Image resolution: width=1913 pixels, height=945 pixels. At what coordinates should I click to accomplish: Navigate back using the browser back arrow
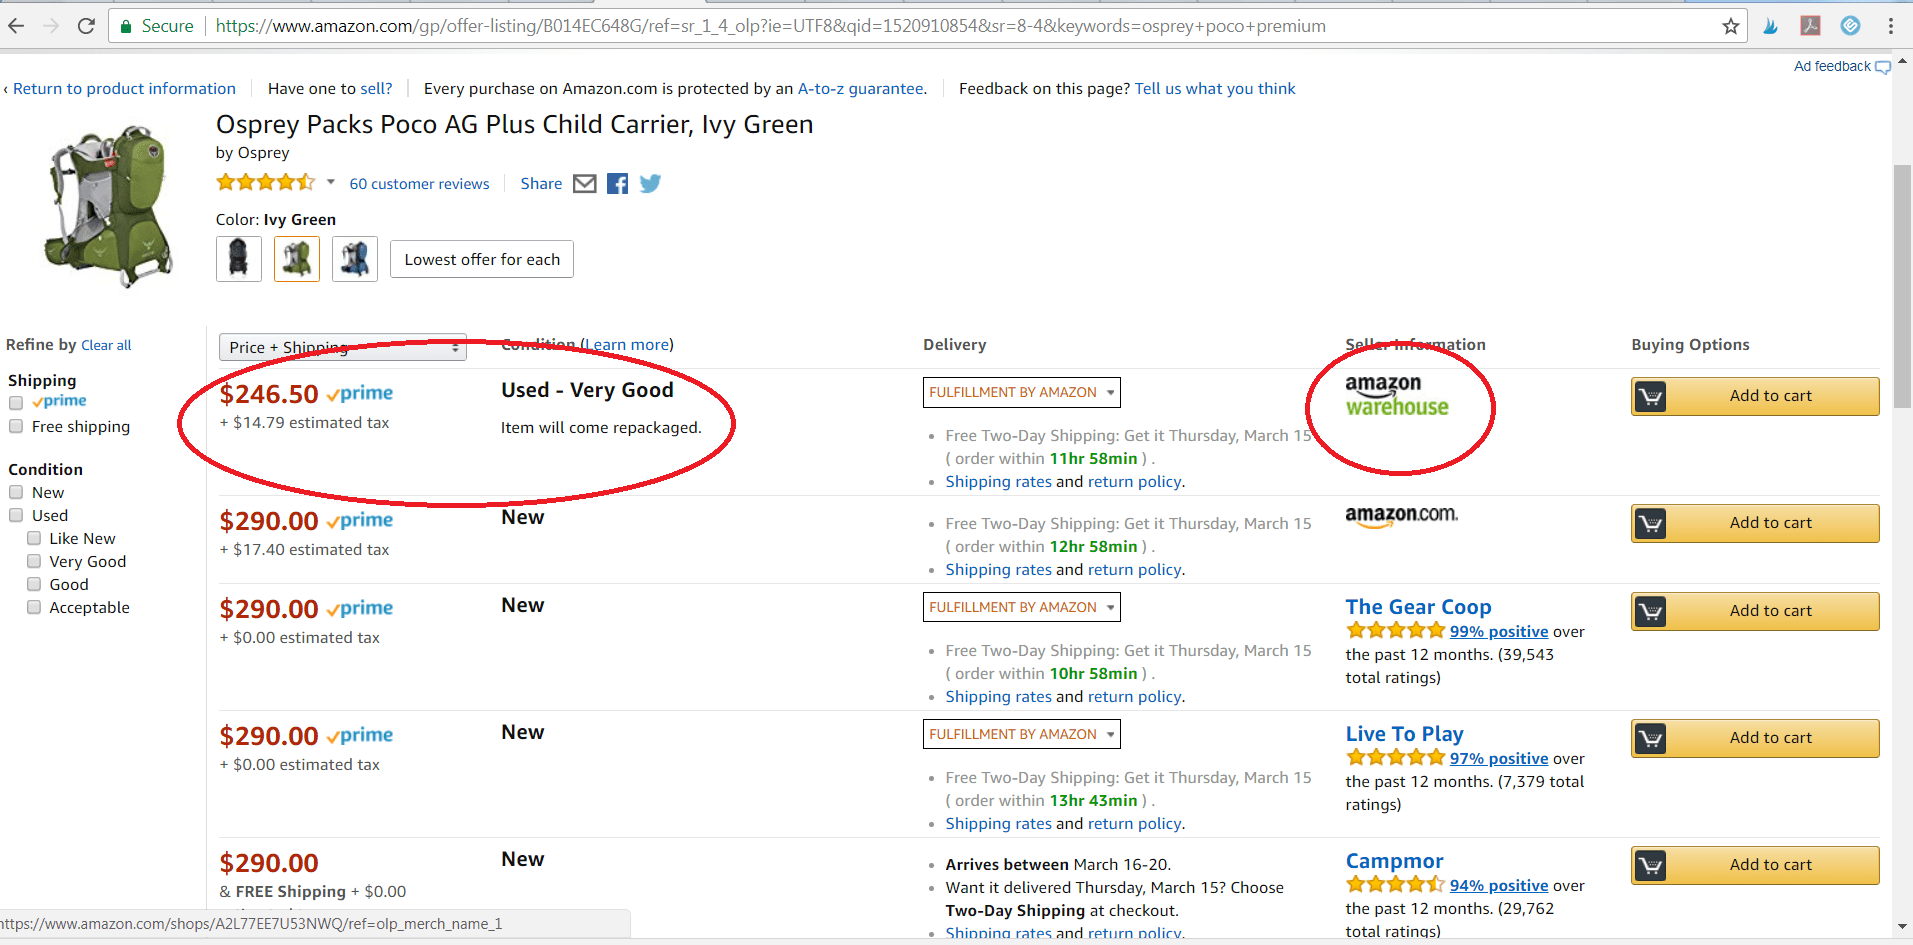pos(17,26)
